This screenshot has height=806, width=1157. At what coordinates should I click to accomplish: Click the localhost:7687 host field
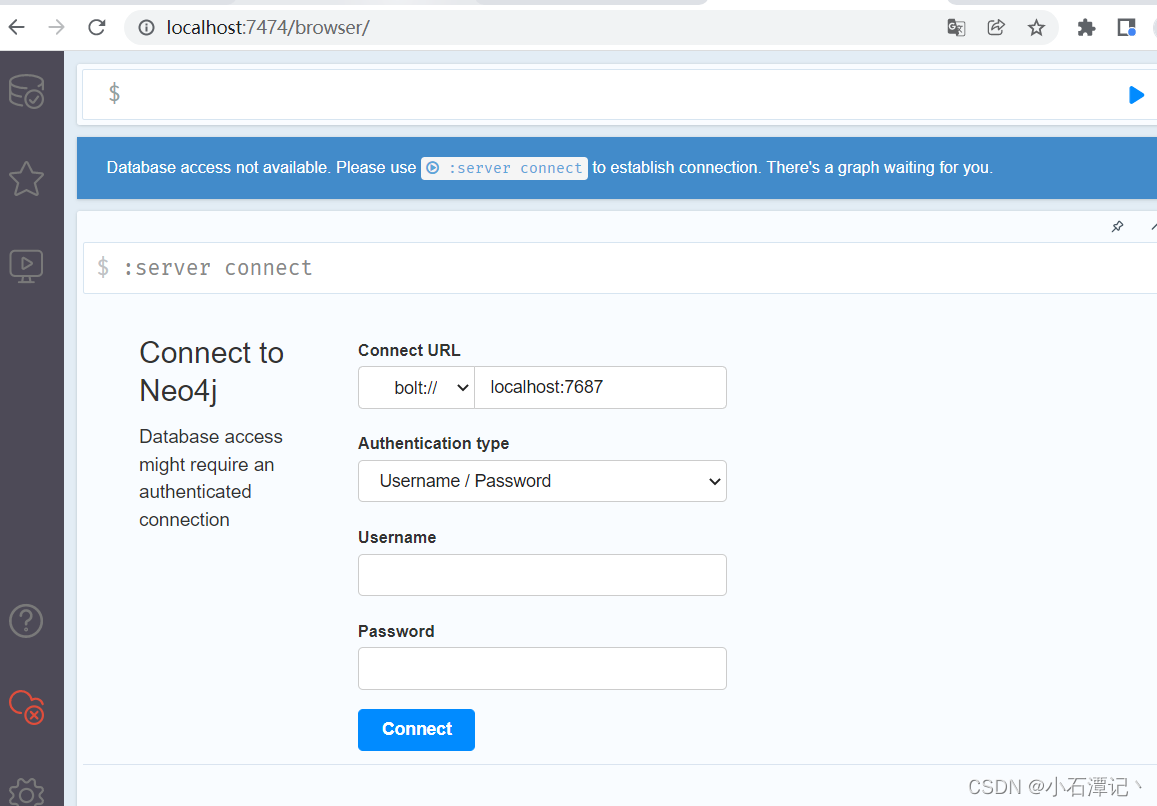600,388
